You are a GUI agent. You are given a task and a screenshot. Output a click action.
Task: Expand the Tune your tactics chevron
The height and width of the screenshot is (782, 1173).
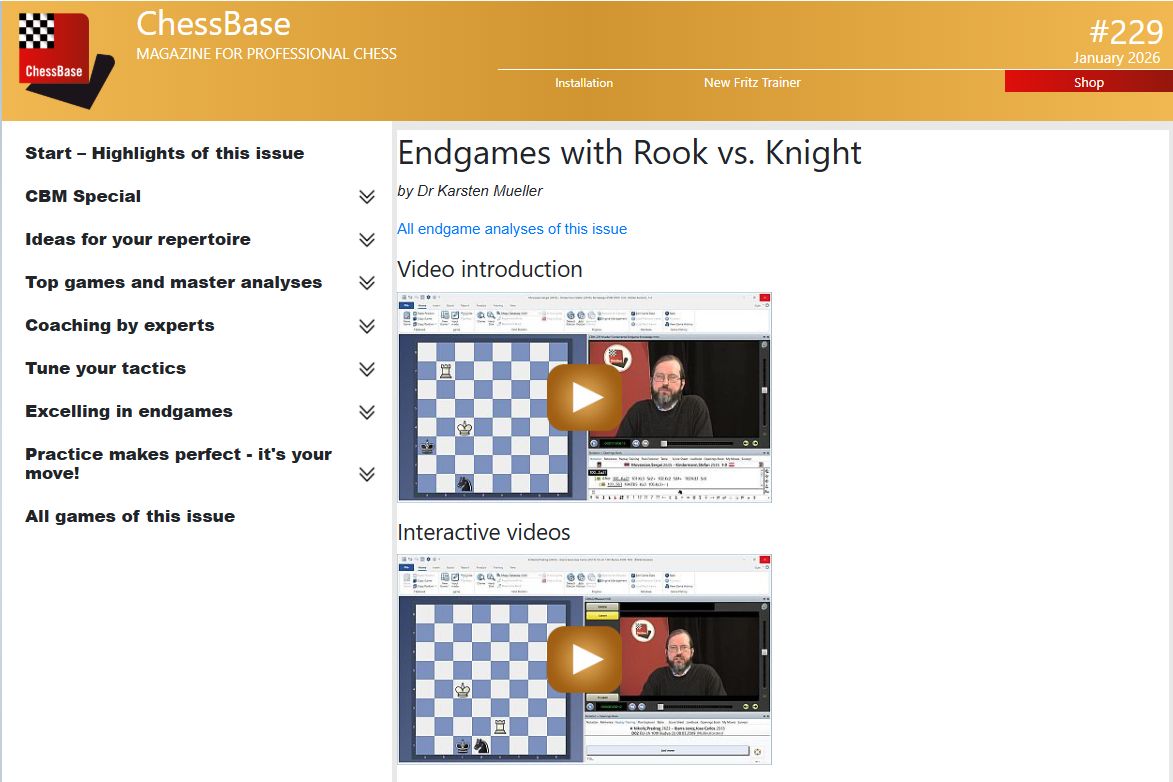367,369
